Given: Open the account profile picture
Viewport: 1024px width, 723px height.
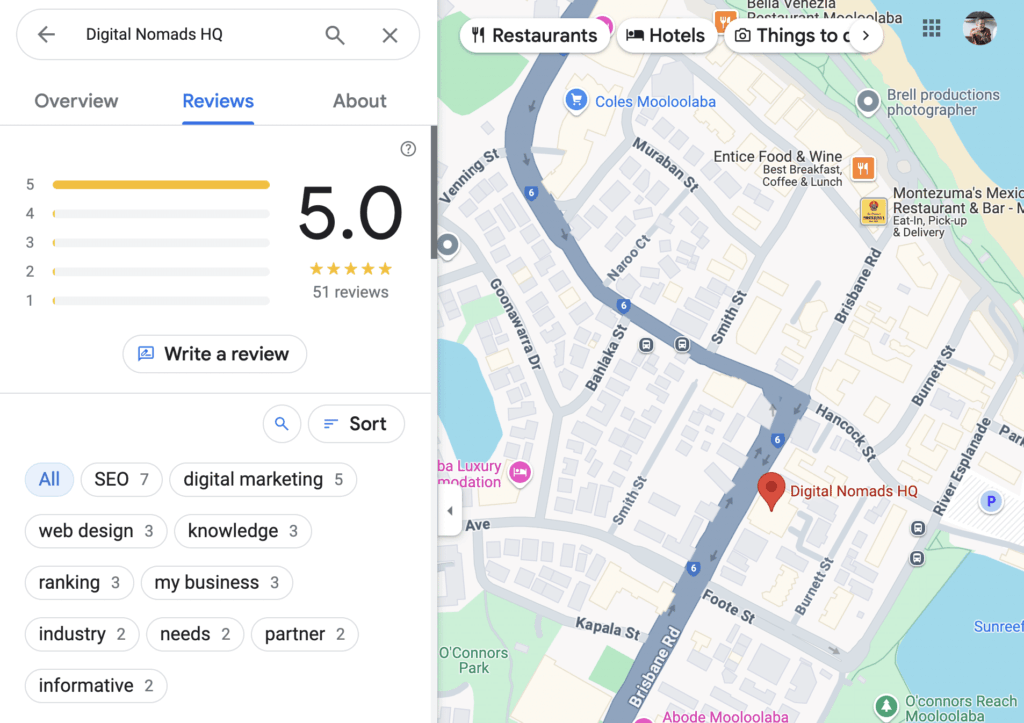Looking at the screenshot, I should [x=980, y=28].
